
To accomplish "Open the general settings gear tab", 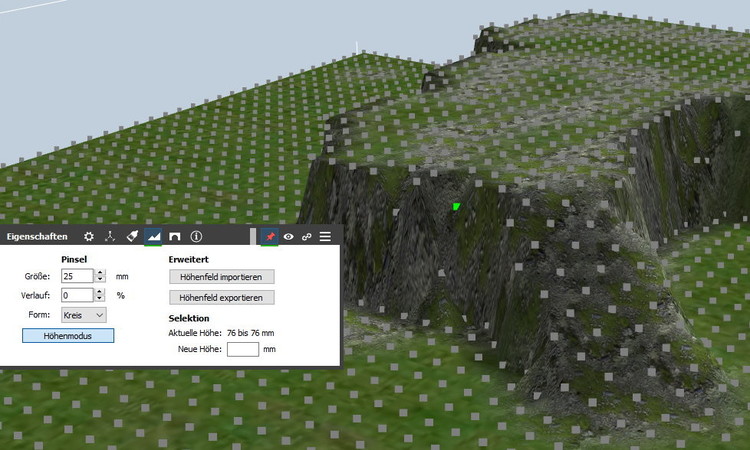I will [89, 236].
